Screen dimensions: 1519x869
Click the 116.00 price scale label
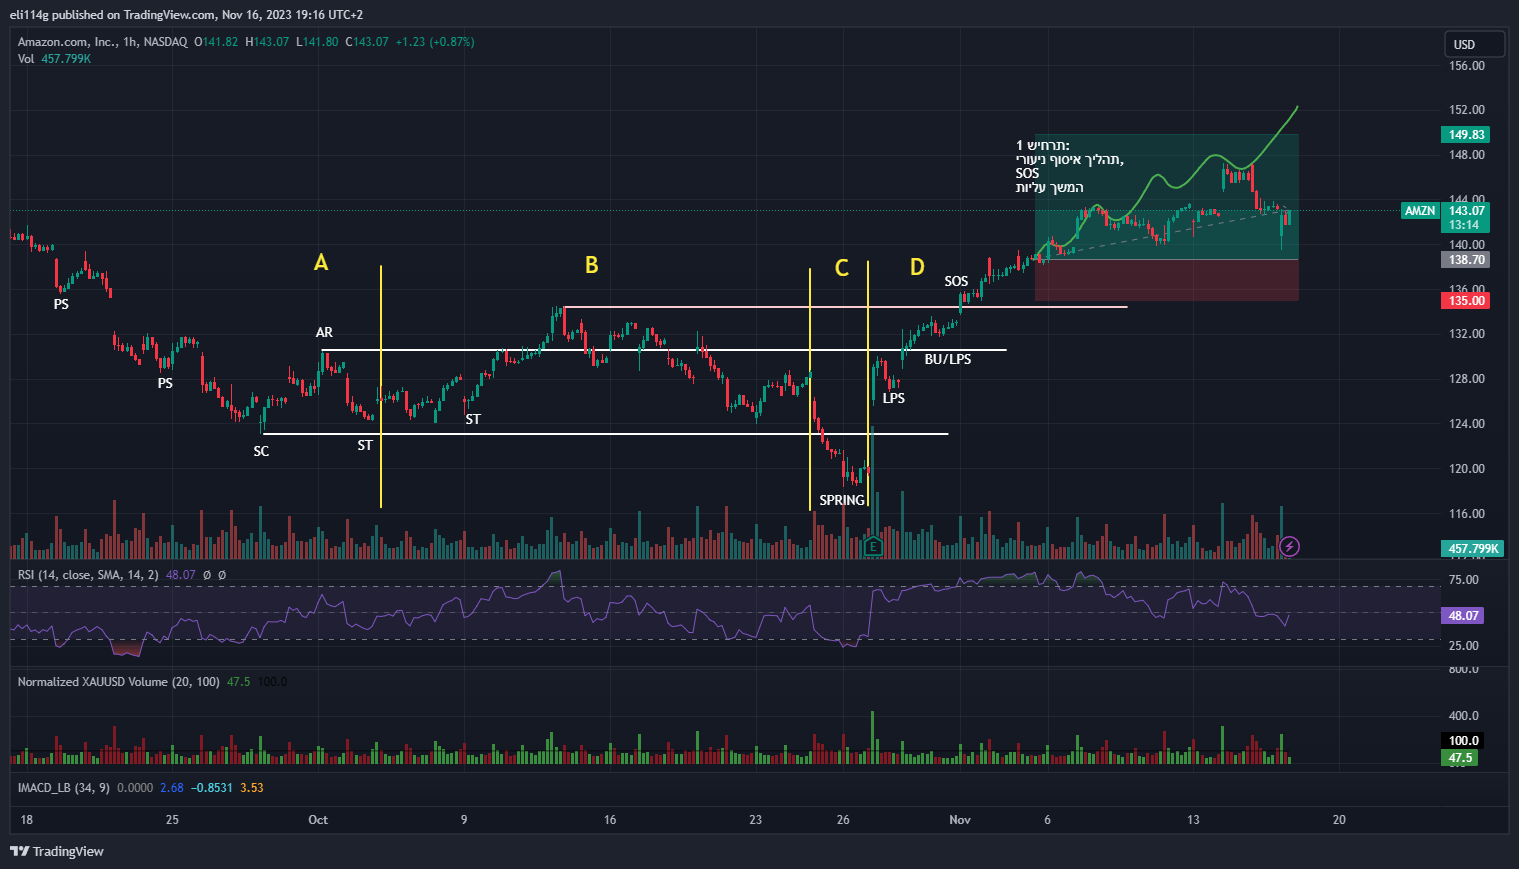(x=1467, y=514)
